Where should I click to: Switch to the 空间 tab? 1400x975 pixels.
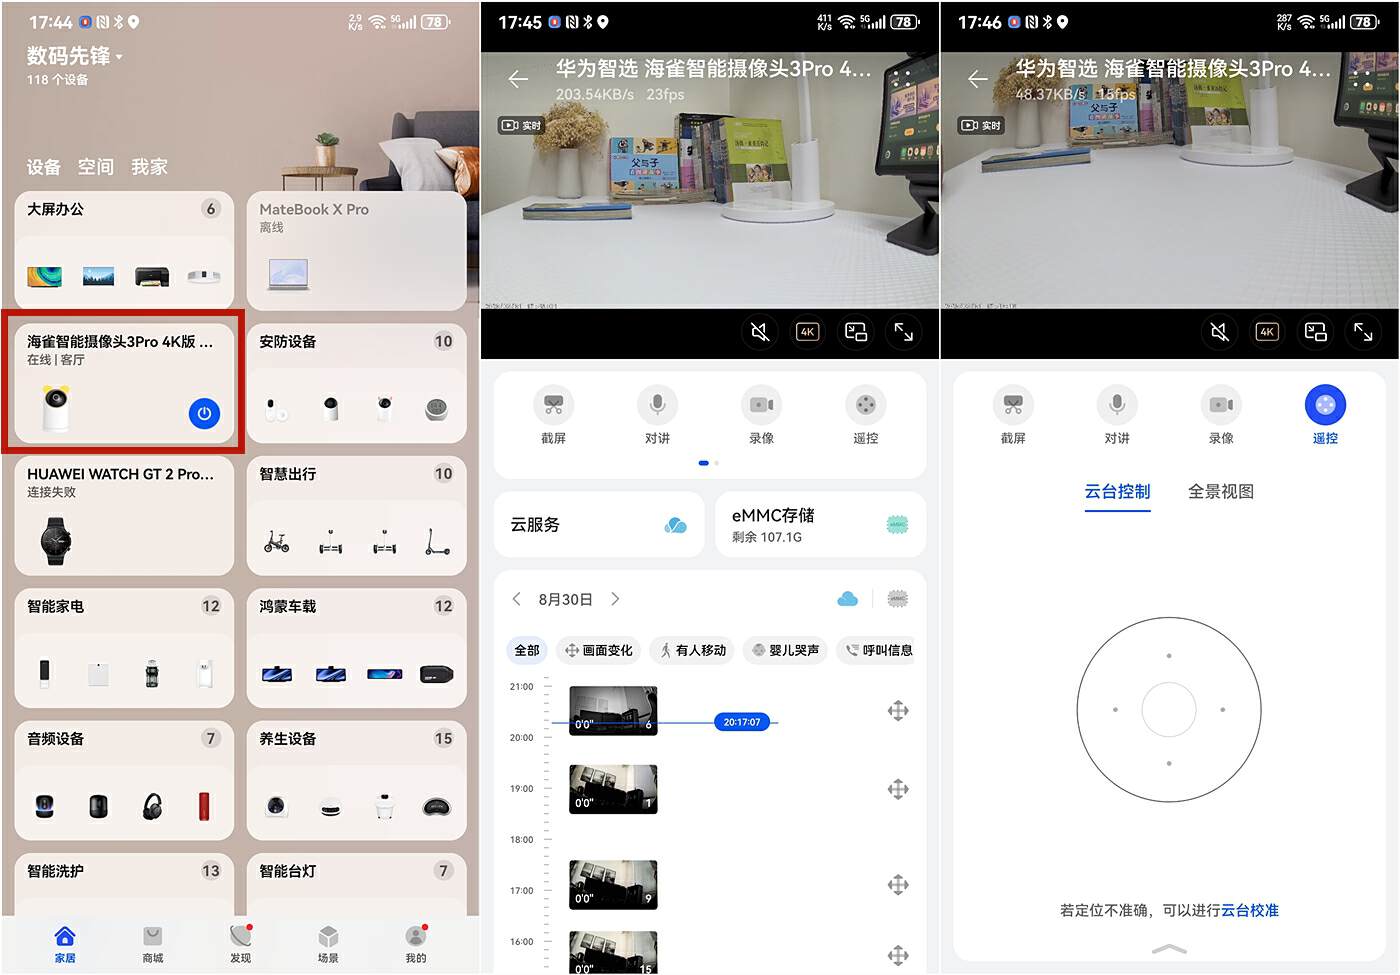coord(95,167)
